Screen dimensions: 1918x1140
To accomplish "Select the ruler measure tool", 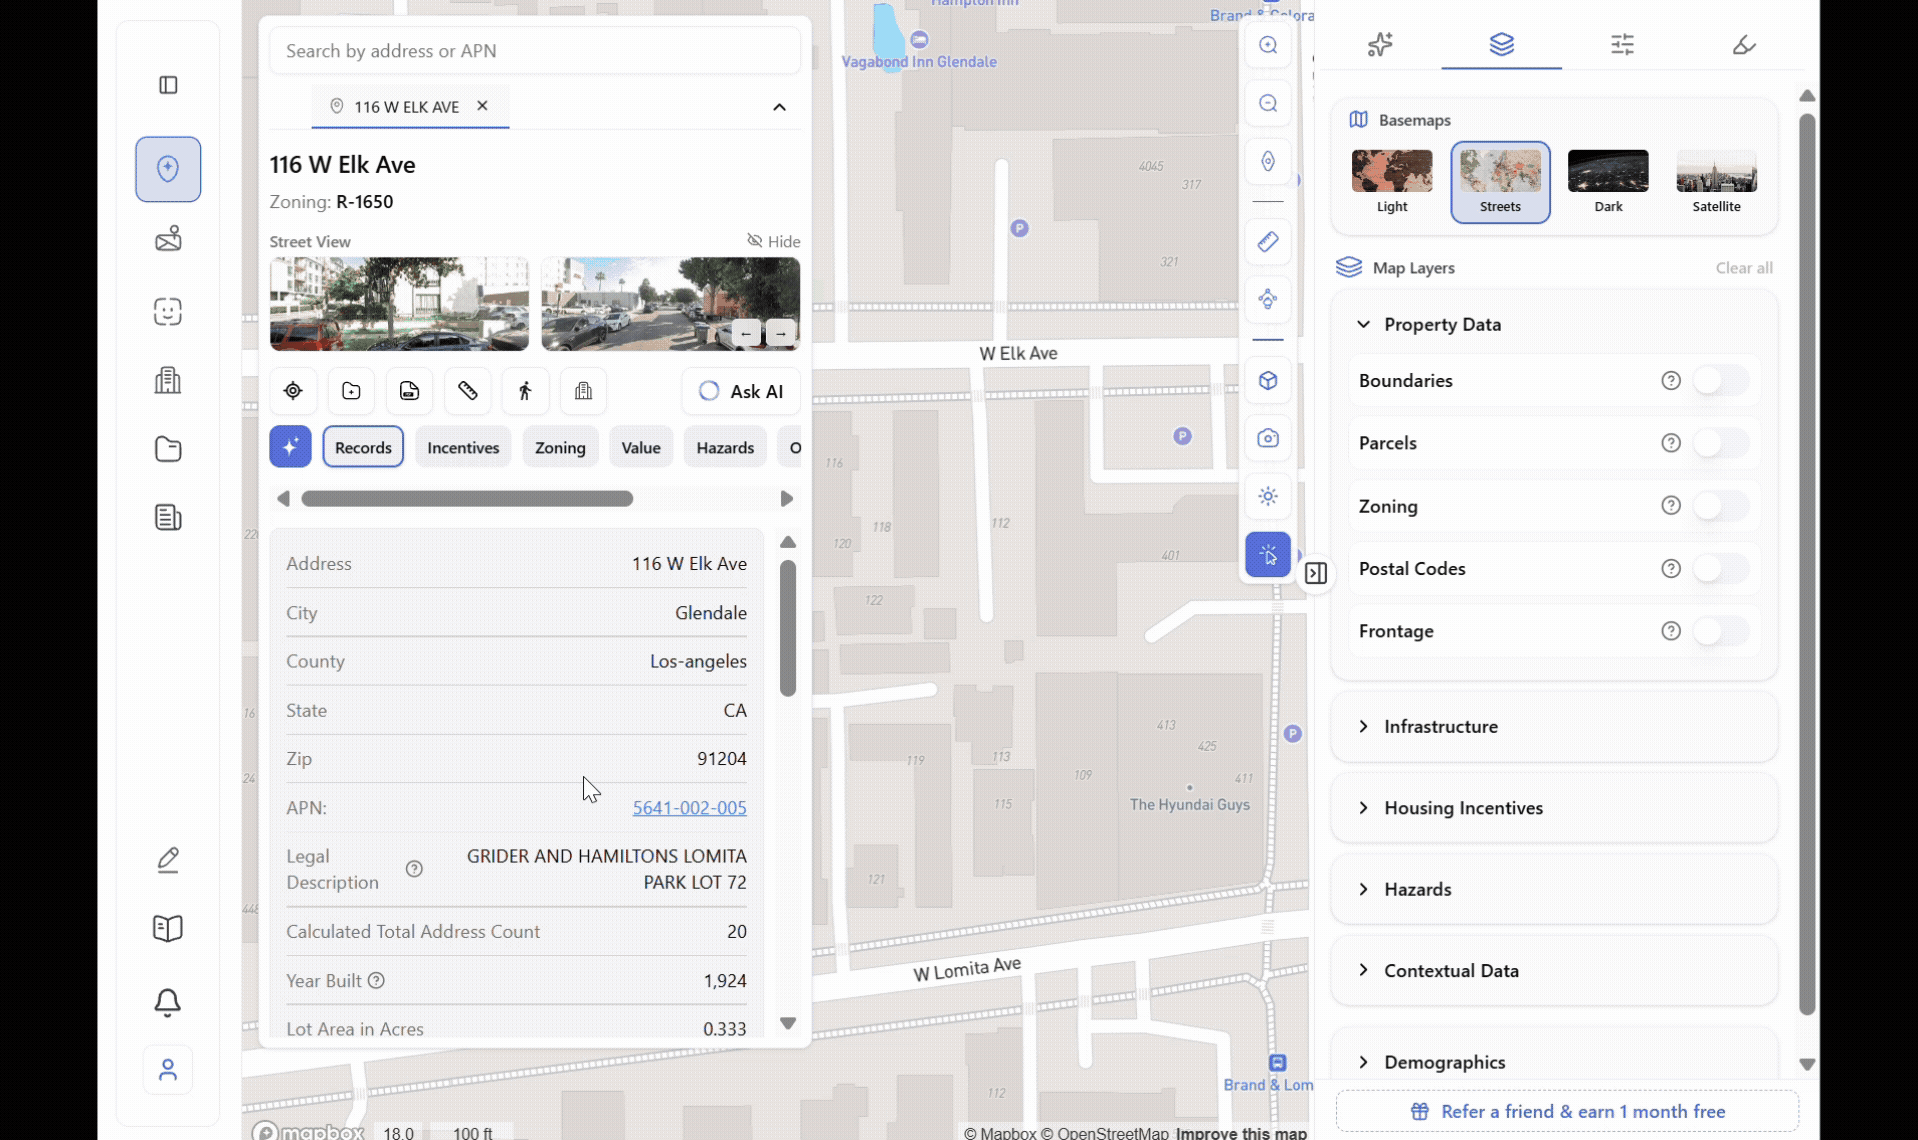I will click(x=1268, y=241).
